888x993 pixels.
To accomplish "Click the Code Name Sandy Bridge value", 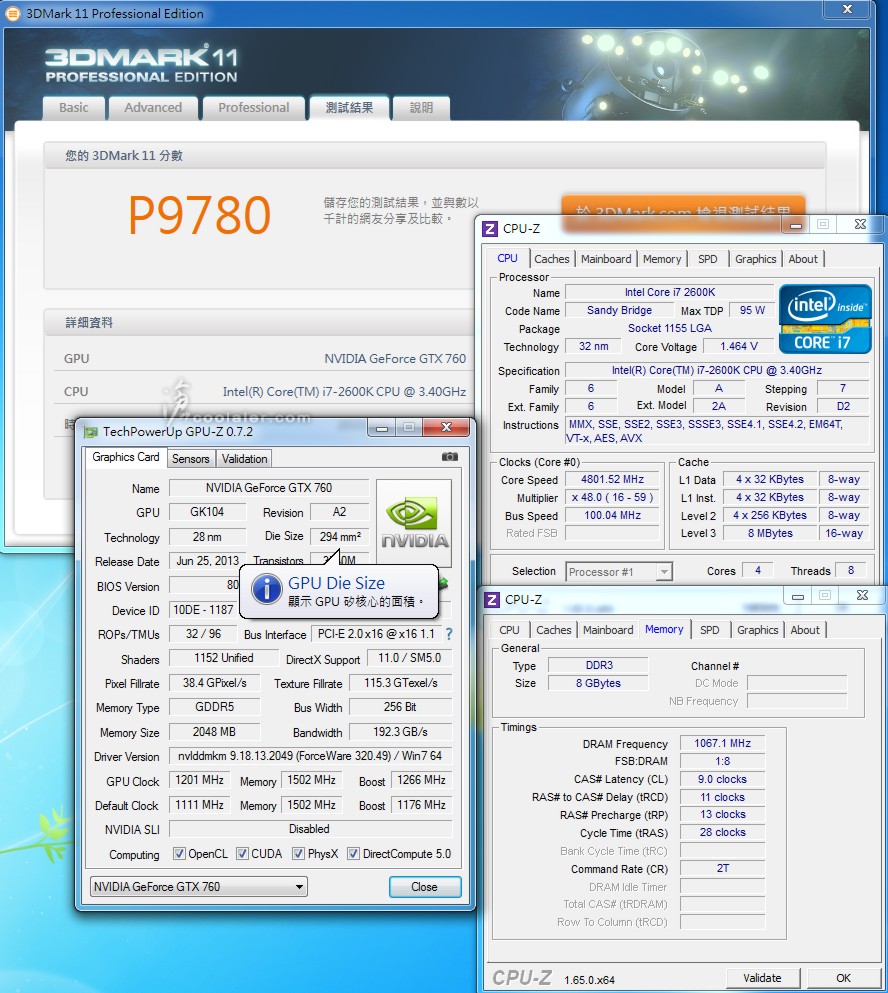I will (619, 310).
